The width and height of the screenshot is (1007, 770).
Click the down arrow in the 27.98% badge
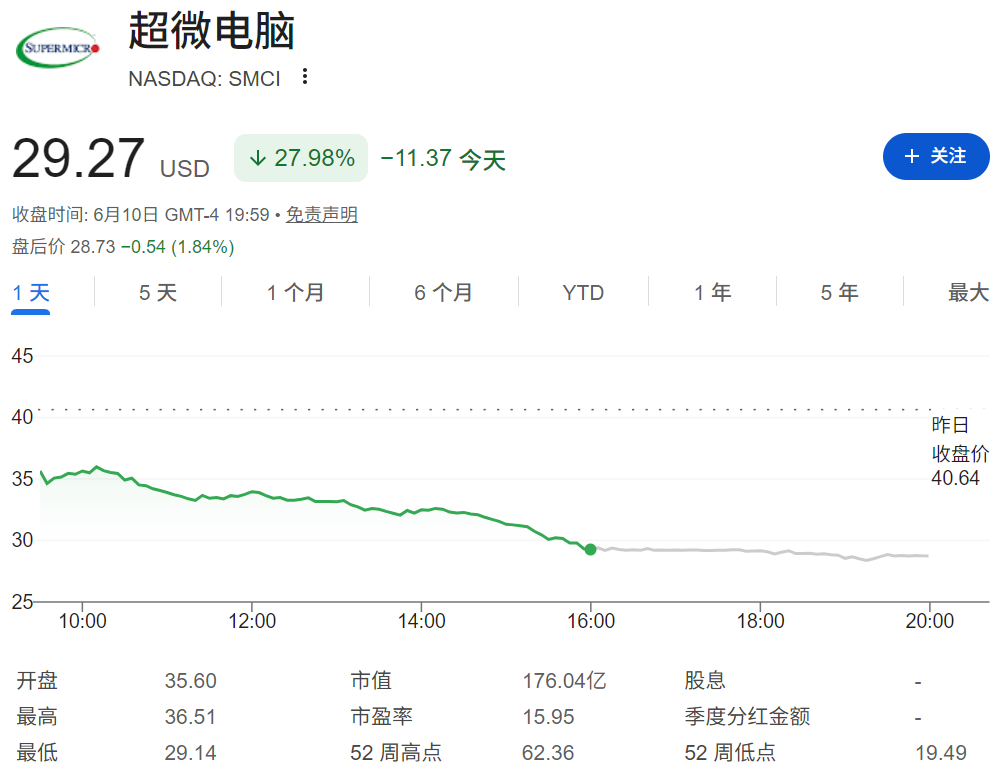pos(258,158)
